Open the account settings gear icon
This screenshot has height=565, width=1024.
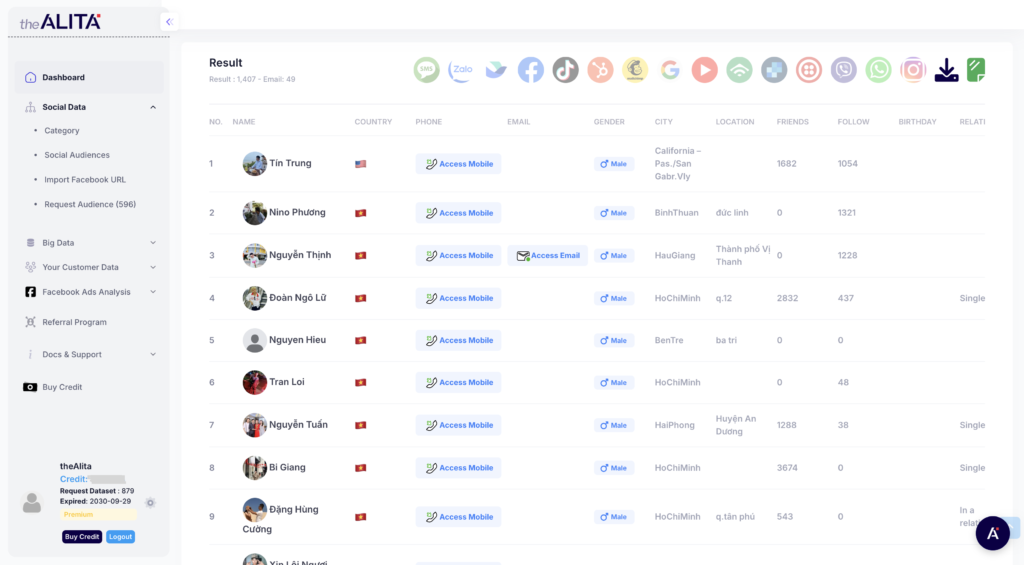150,503
